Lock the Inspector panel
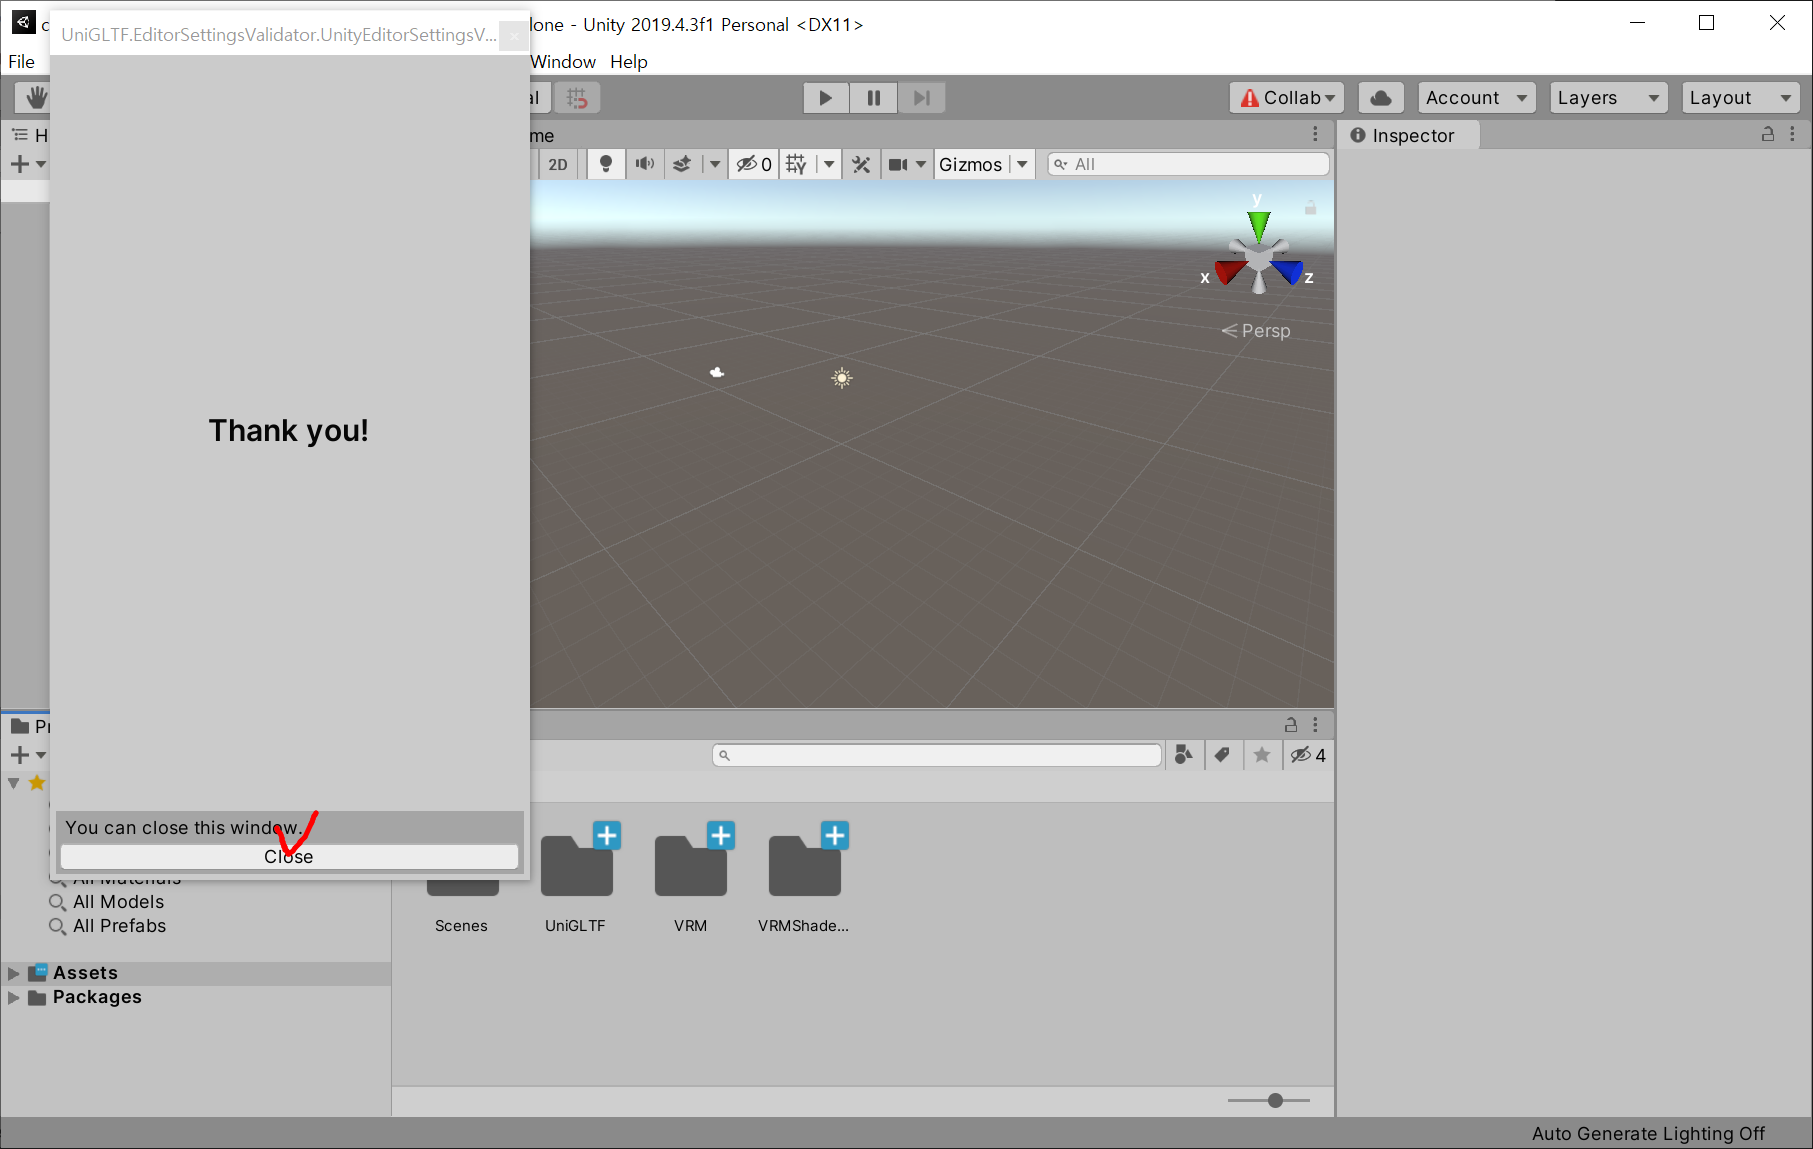The width and height of the screenshot is (1813, 1149). [1767, 134]
